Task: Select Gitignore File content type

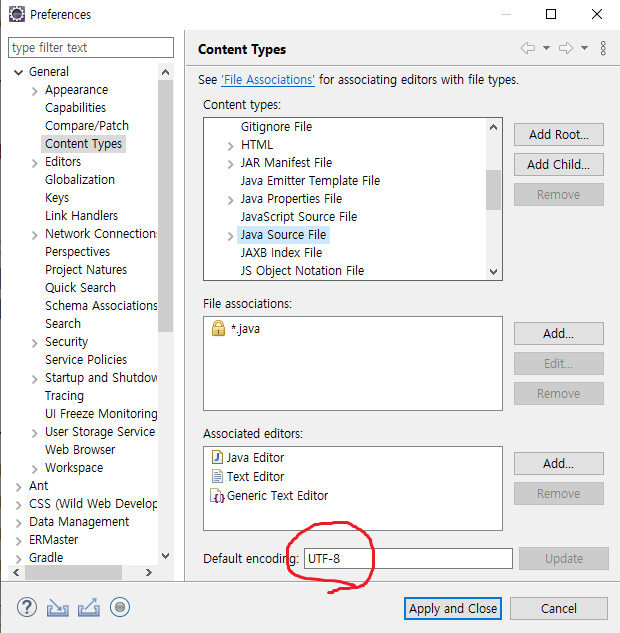Action: point(276,127)
